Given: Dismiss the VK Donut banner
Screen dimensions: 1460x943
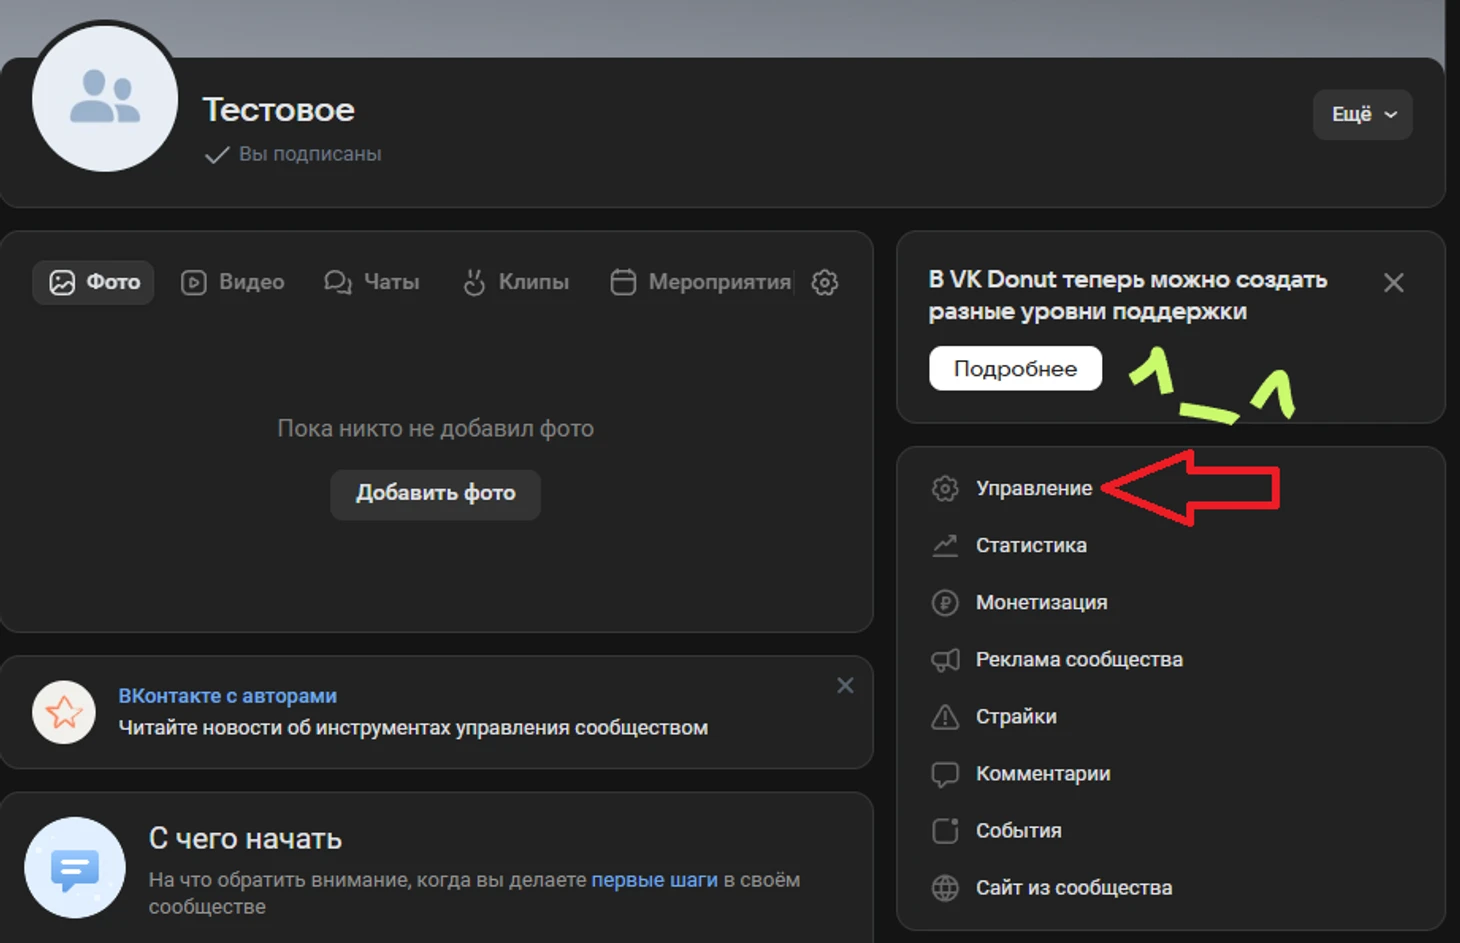Looking at the screenshot, I should pyautogui.click(x=1393, y=283).
